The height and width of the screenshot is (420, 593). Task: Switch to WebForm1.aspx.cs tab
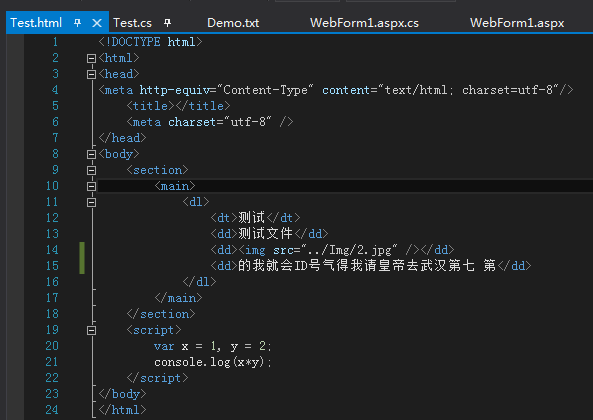coord(364,23)
